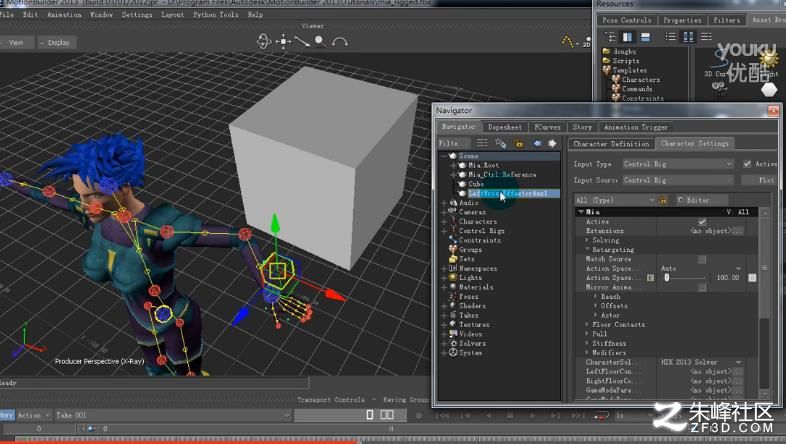The image size is (786, 444).
Task: Open the Input Source Control Rig dropdown
Action: (678, 180)
